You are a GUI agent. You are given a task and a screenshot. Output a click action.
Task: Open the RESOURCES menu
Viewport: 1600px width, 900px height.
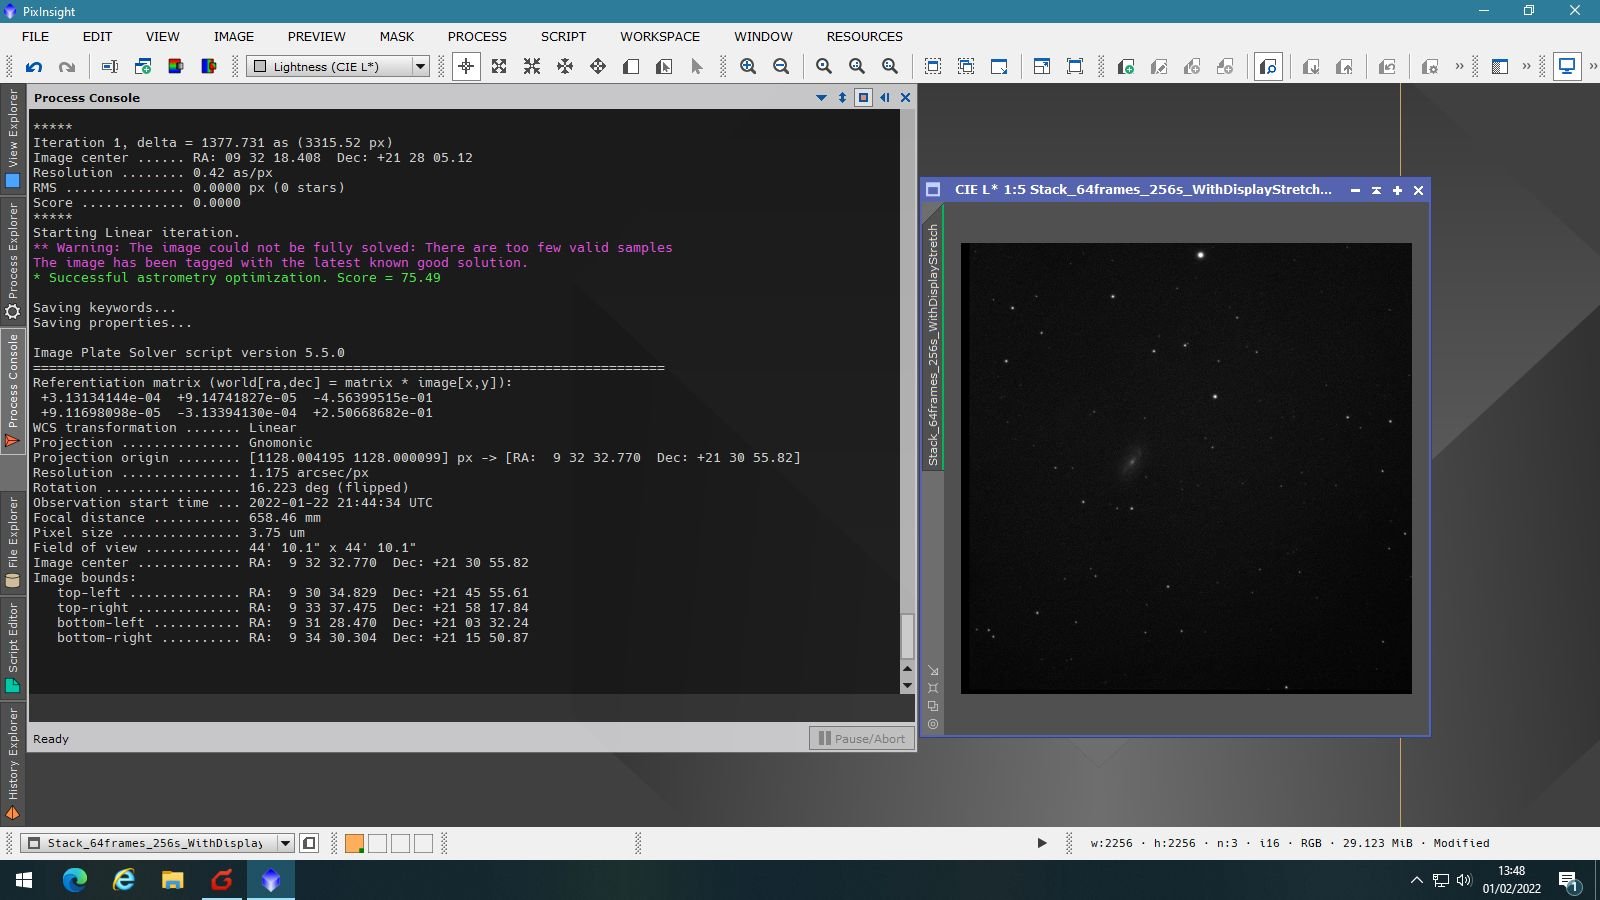[864, 36]
